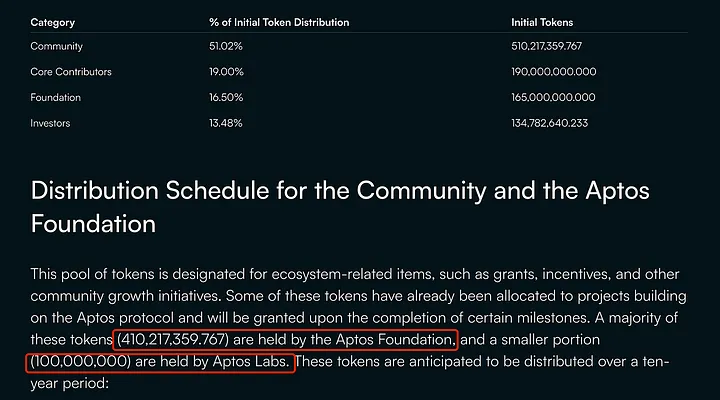720x400 pixels.
Task: Click the 190,000,000.000 token value
Action: 554,72
